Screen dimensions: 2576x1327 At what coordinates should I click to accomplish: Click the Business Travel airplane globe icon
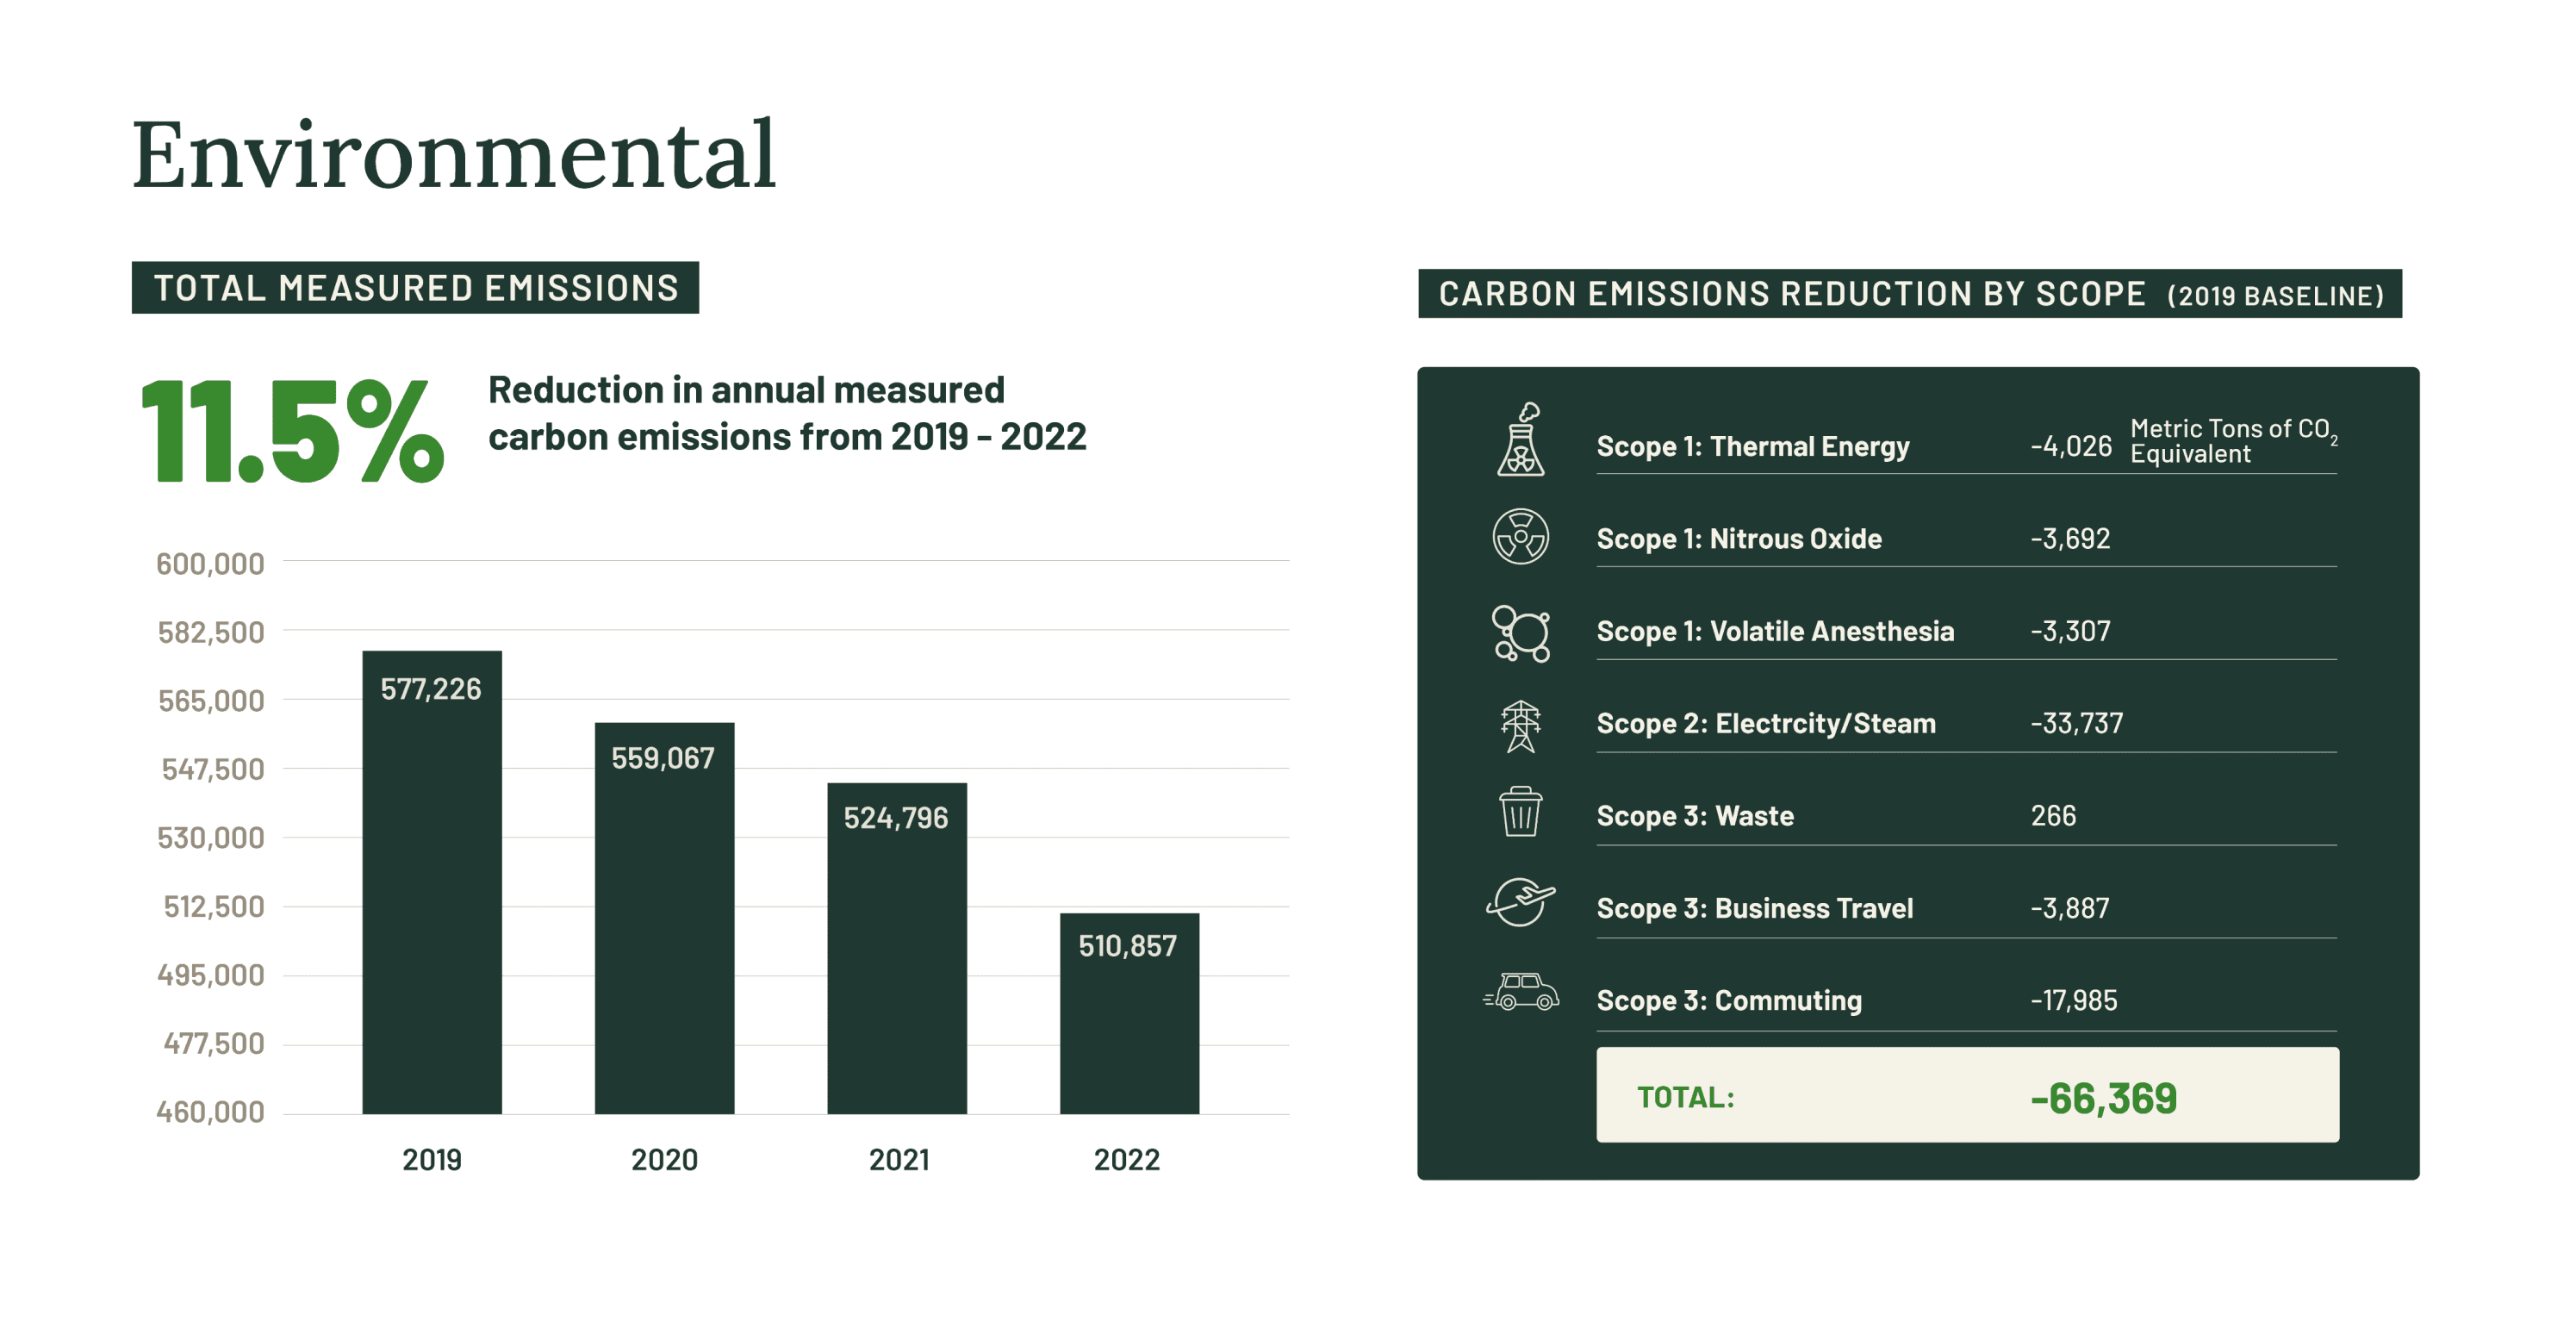(x=1520, y=902)
